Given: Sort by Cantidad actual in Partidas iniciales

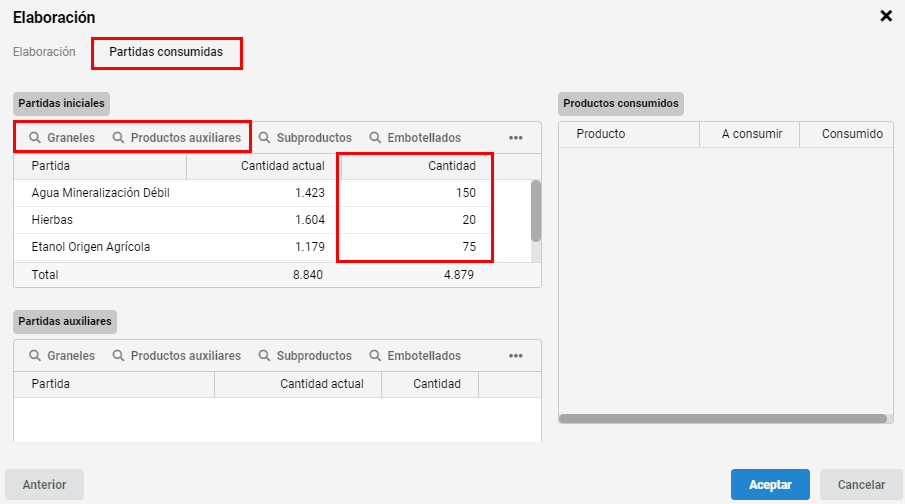Looking at the screenshot, I should pos(264,166).
